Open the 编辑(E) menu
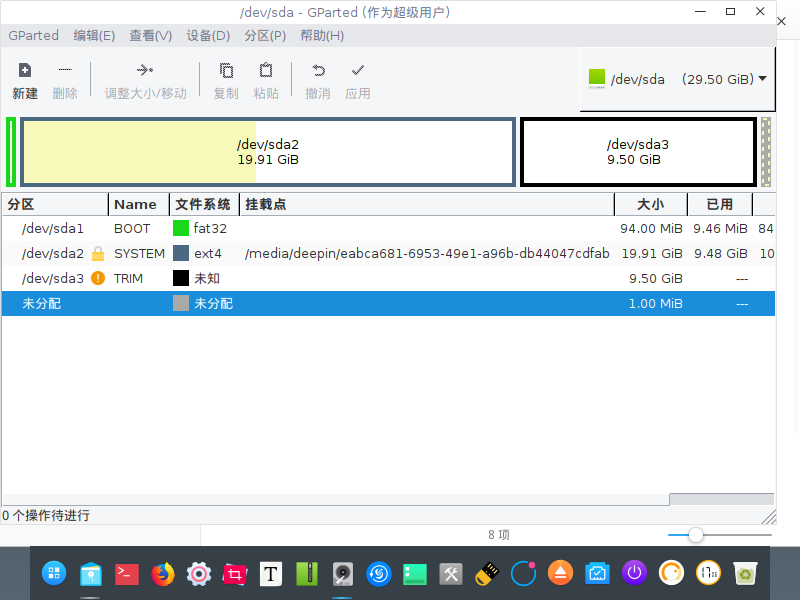 point(94,36)
